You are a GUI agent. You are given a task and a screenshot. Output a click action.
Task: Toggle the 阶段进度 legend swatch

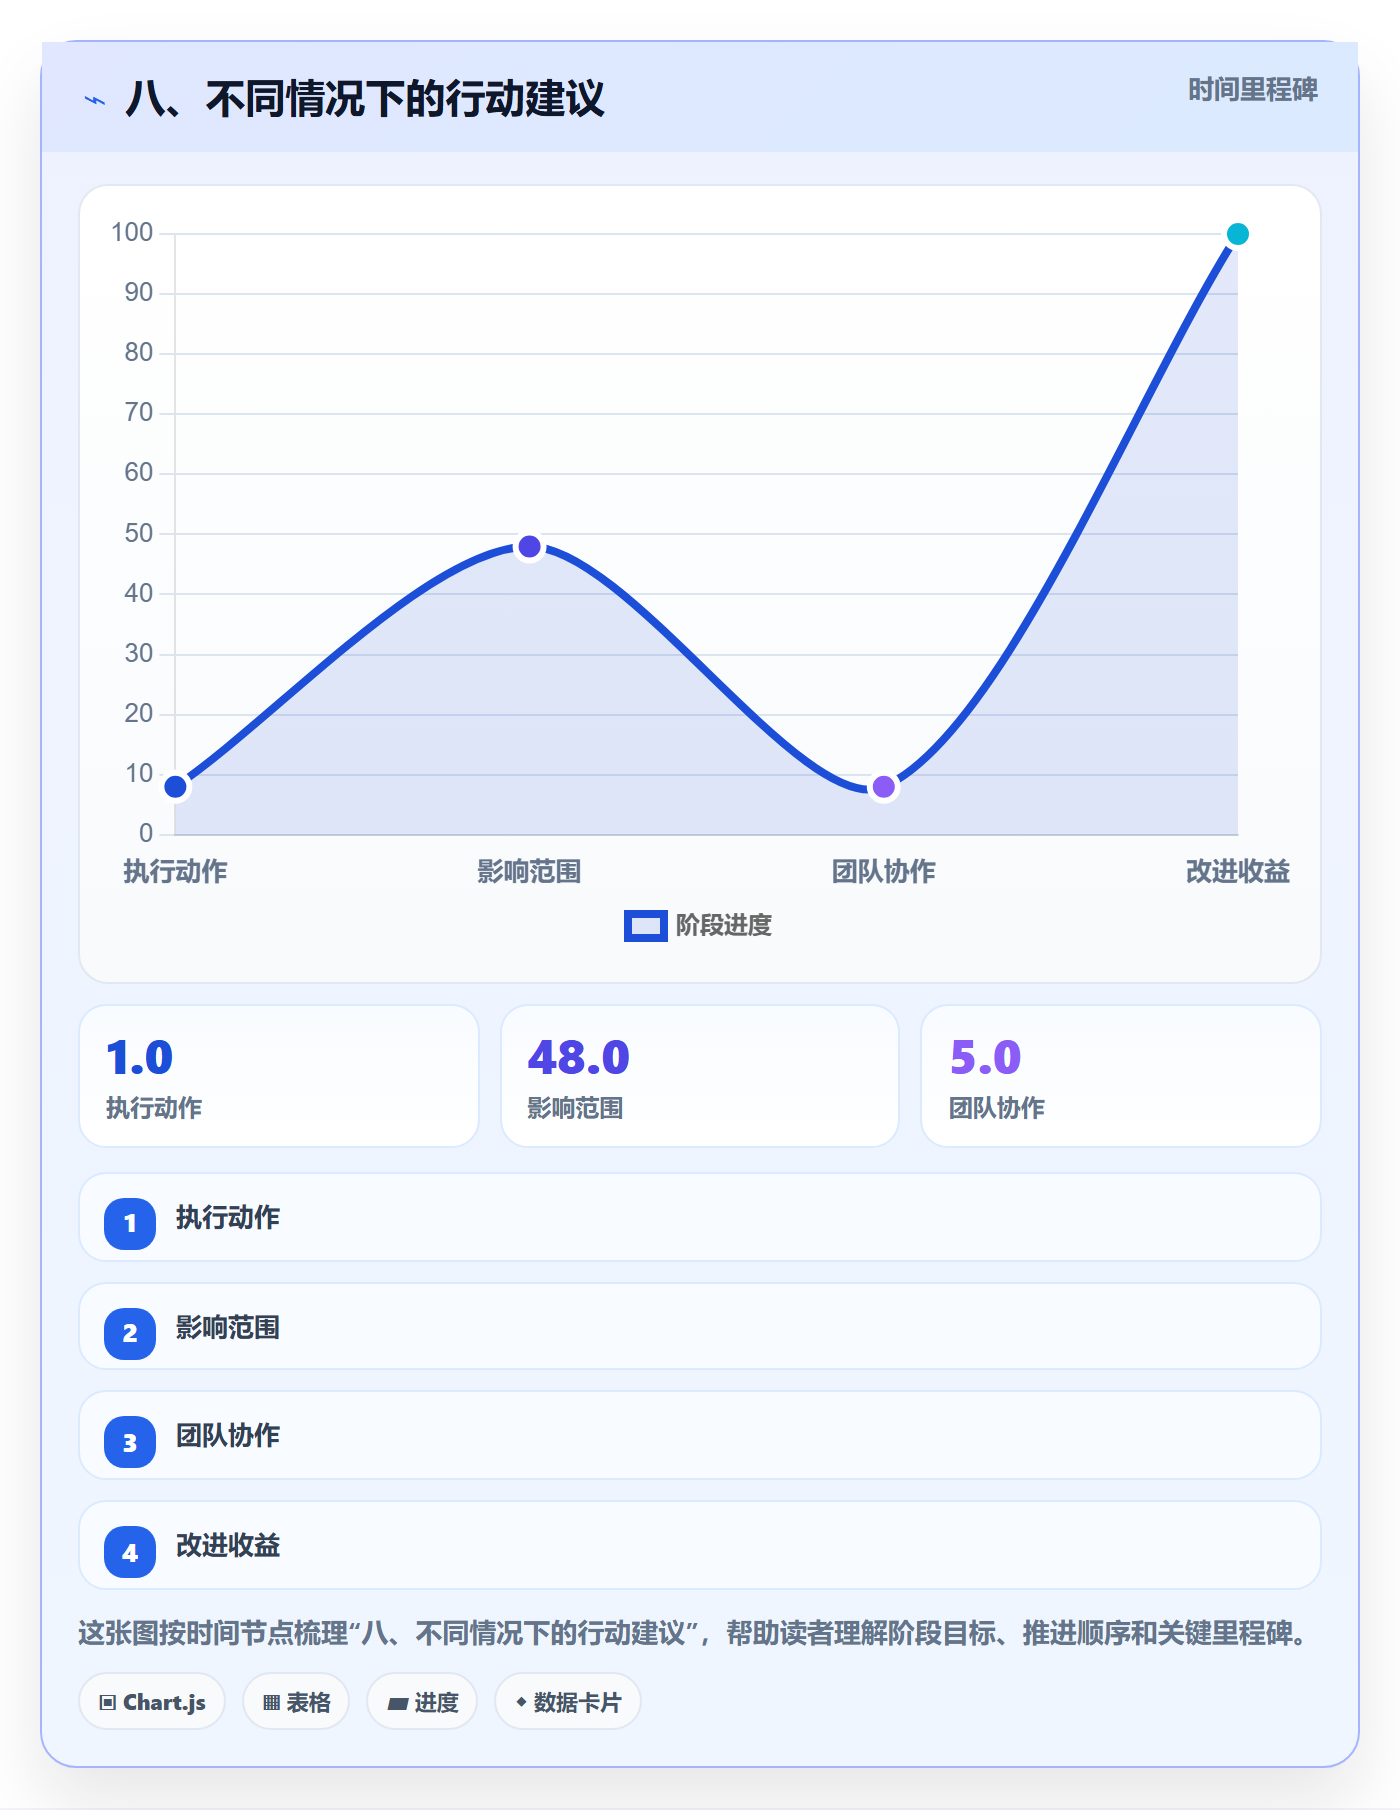tap(646, 926)
